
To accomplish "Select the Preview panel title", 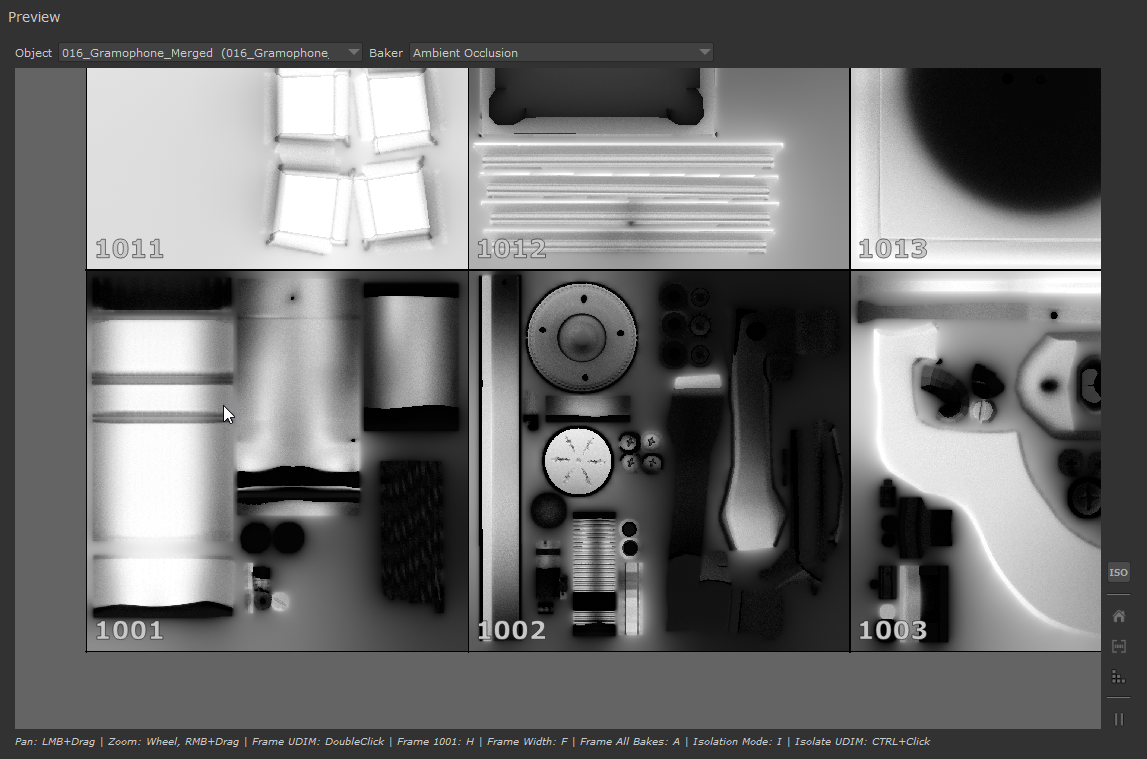I will pos(34,17).
